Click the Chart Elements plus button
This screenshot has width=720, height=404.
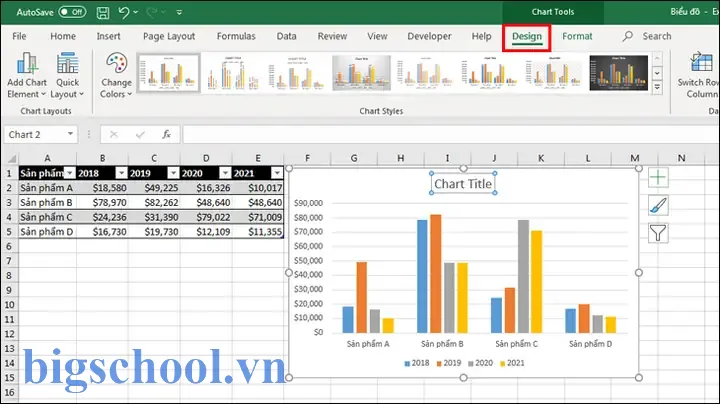658,177
